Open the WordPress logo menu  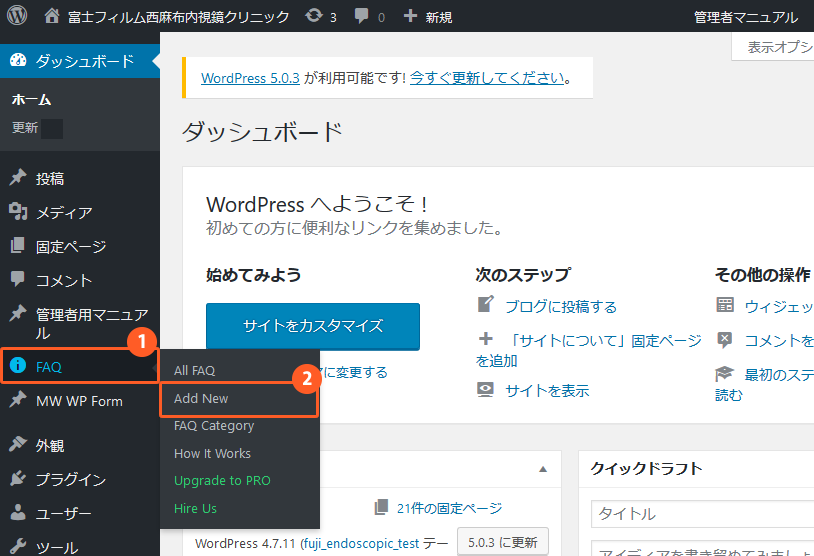[17, 15]
